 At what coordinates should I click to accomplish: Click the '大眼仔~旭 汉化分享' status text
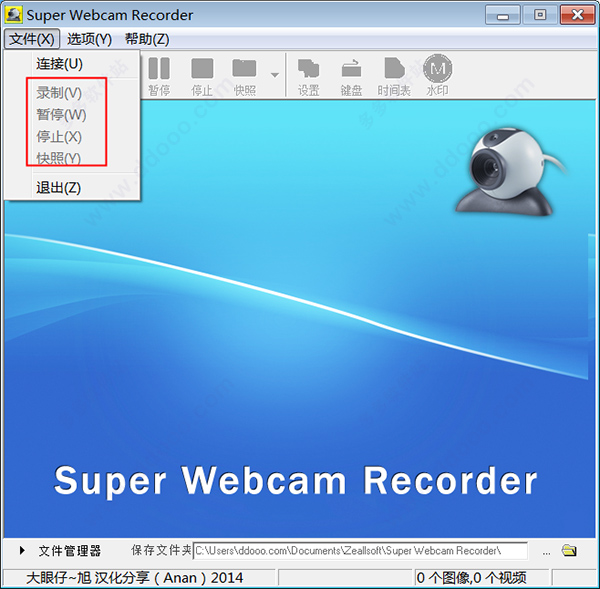[134, 578]
